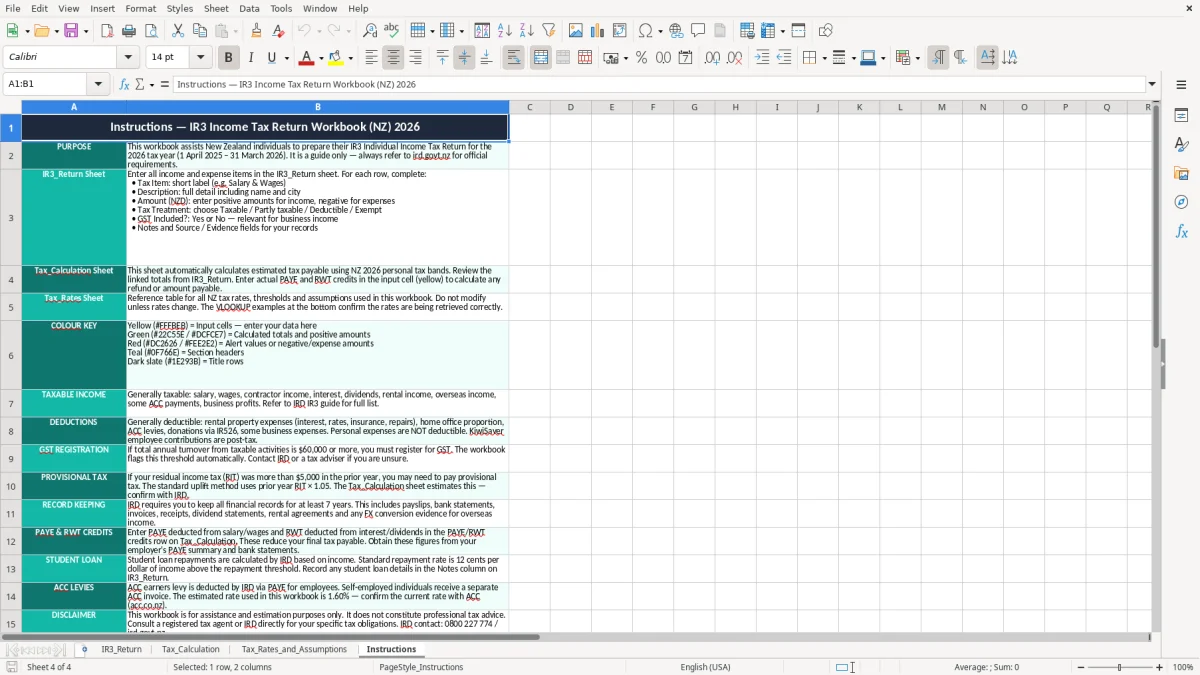Switch to the IR3_Return sheet tab

click(121, 649)
